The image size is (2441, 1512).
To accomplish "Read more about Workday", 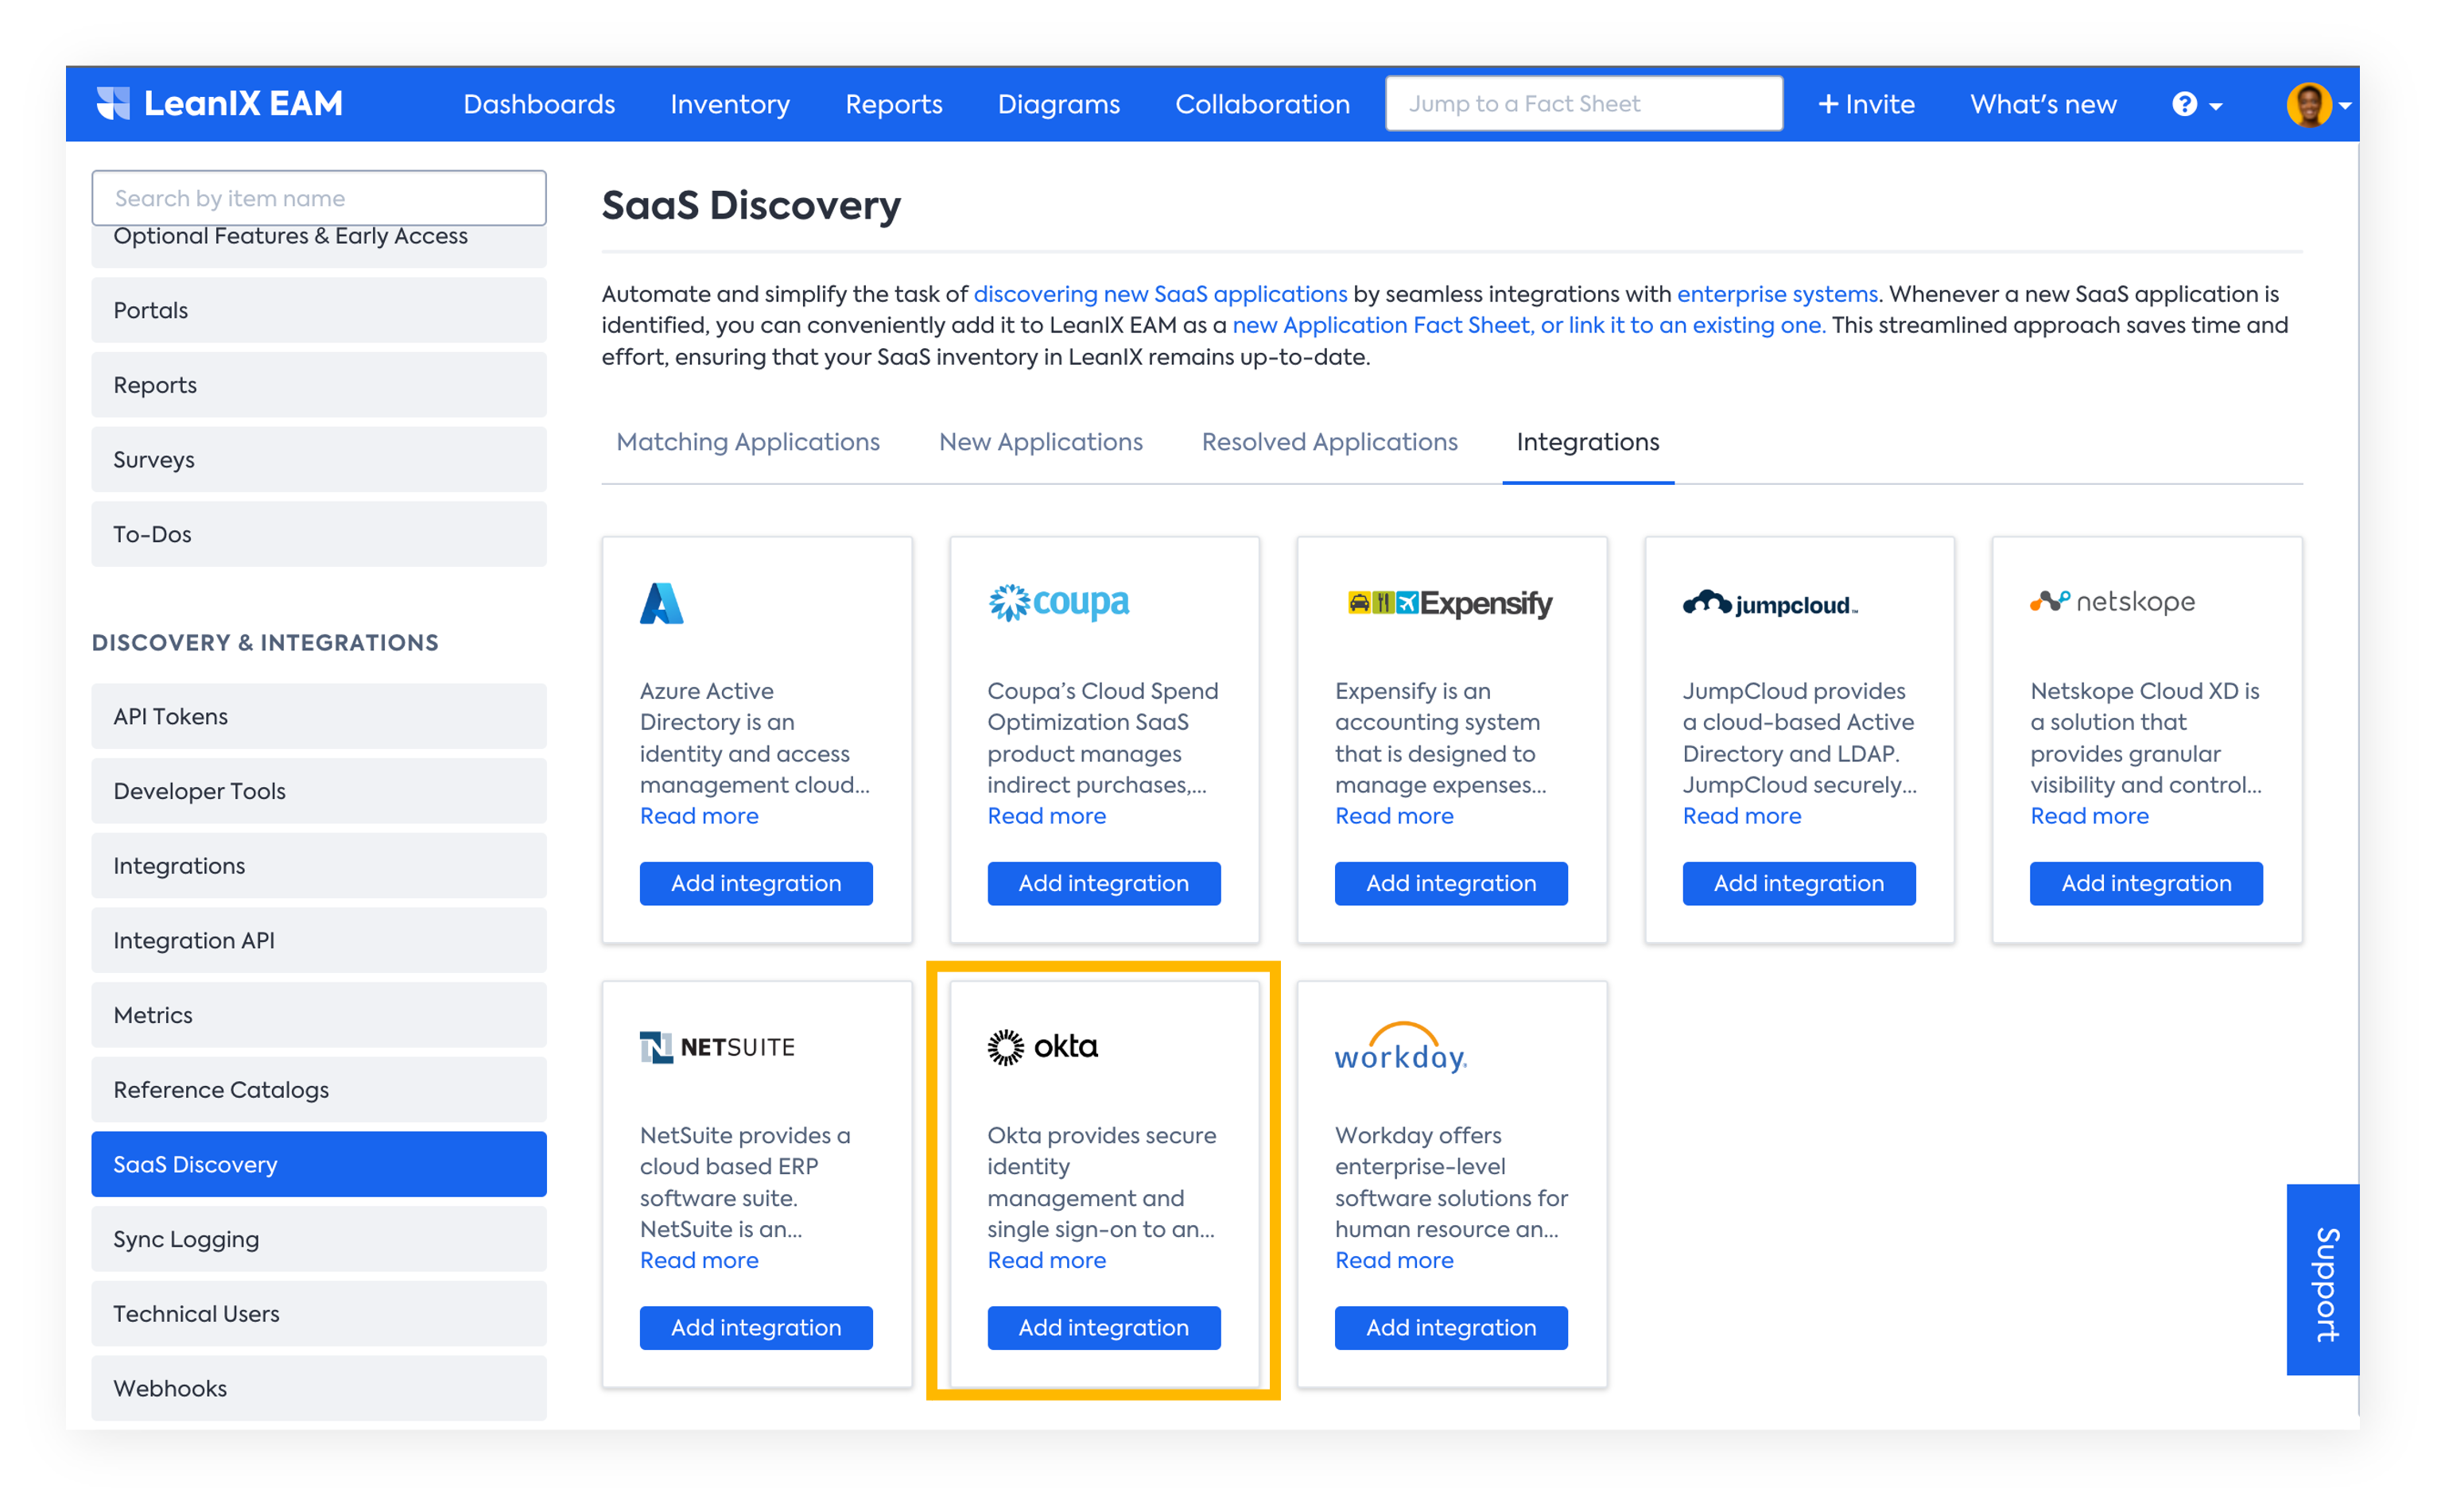I will click(1394, 1260).
